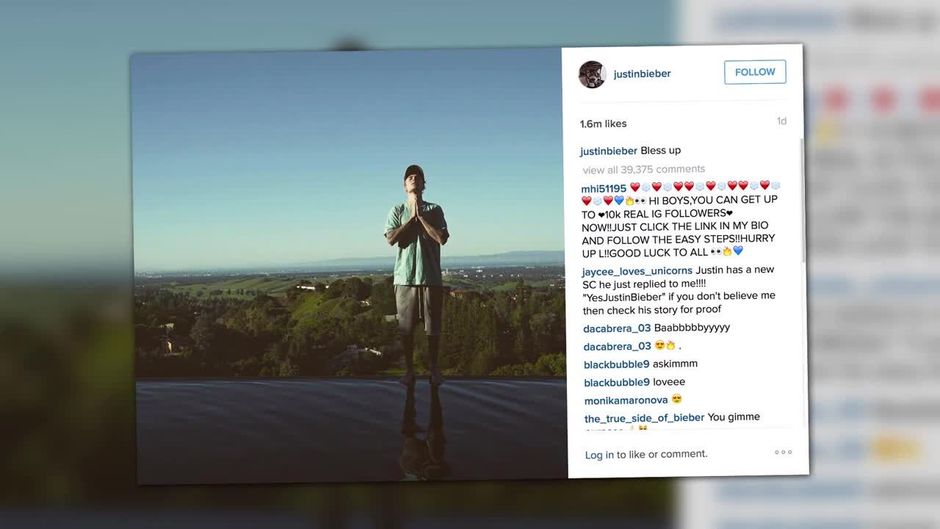
Task: Click the 1d post timestamp
Action: pyautogui.click(x=782, y=121)
